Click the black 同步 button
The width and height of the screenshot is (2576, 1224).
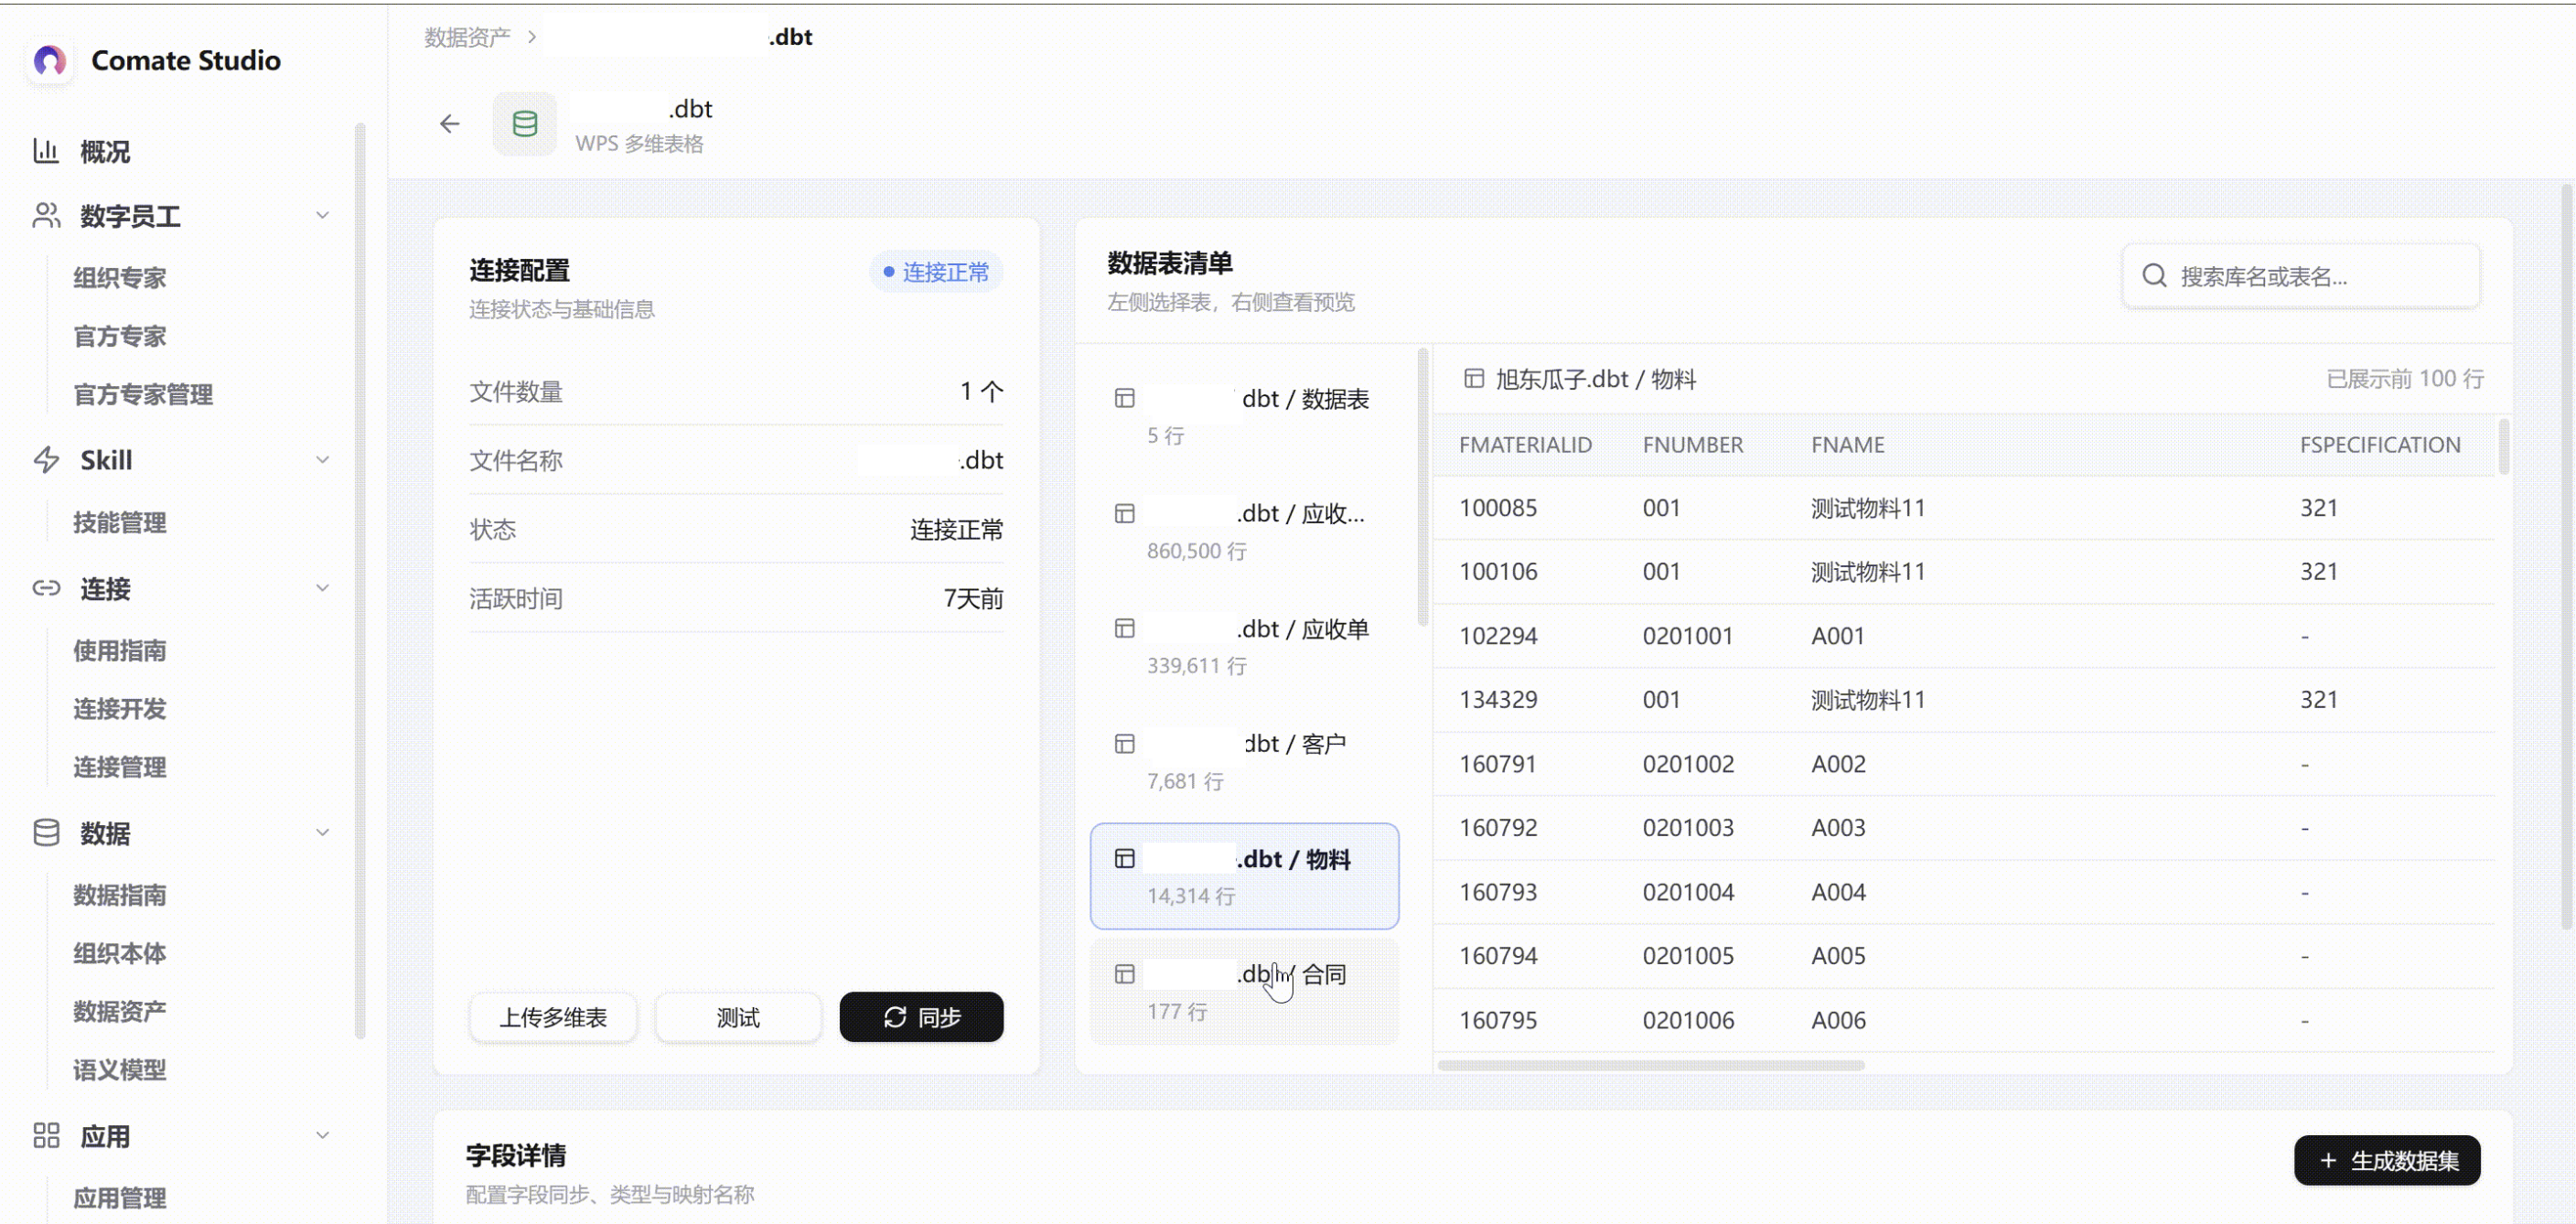(x=921, y=1017)
